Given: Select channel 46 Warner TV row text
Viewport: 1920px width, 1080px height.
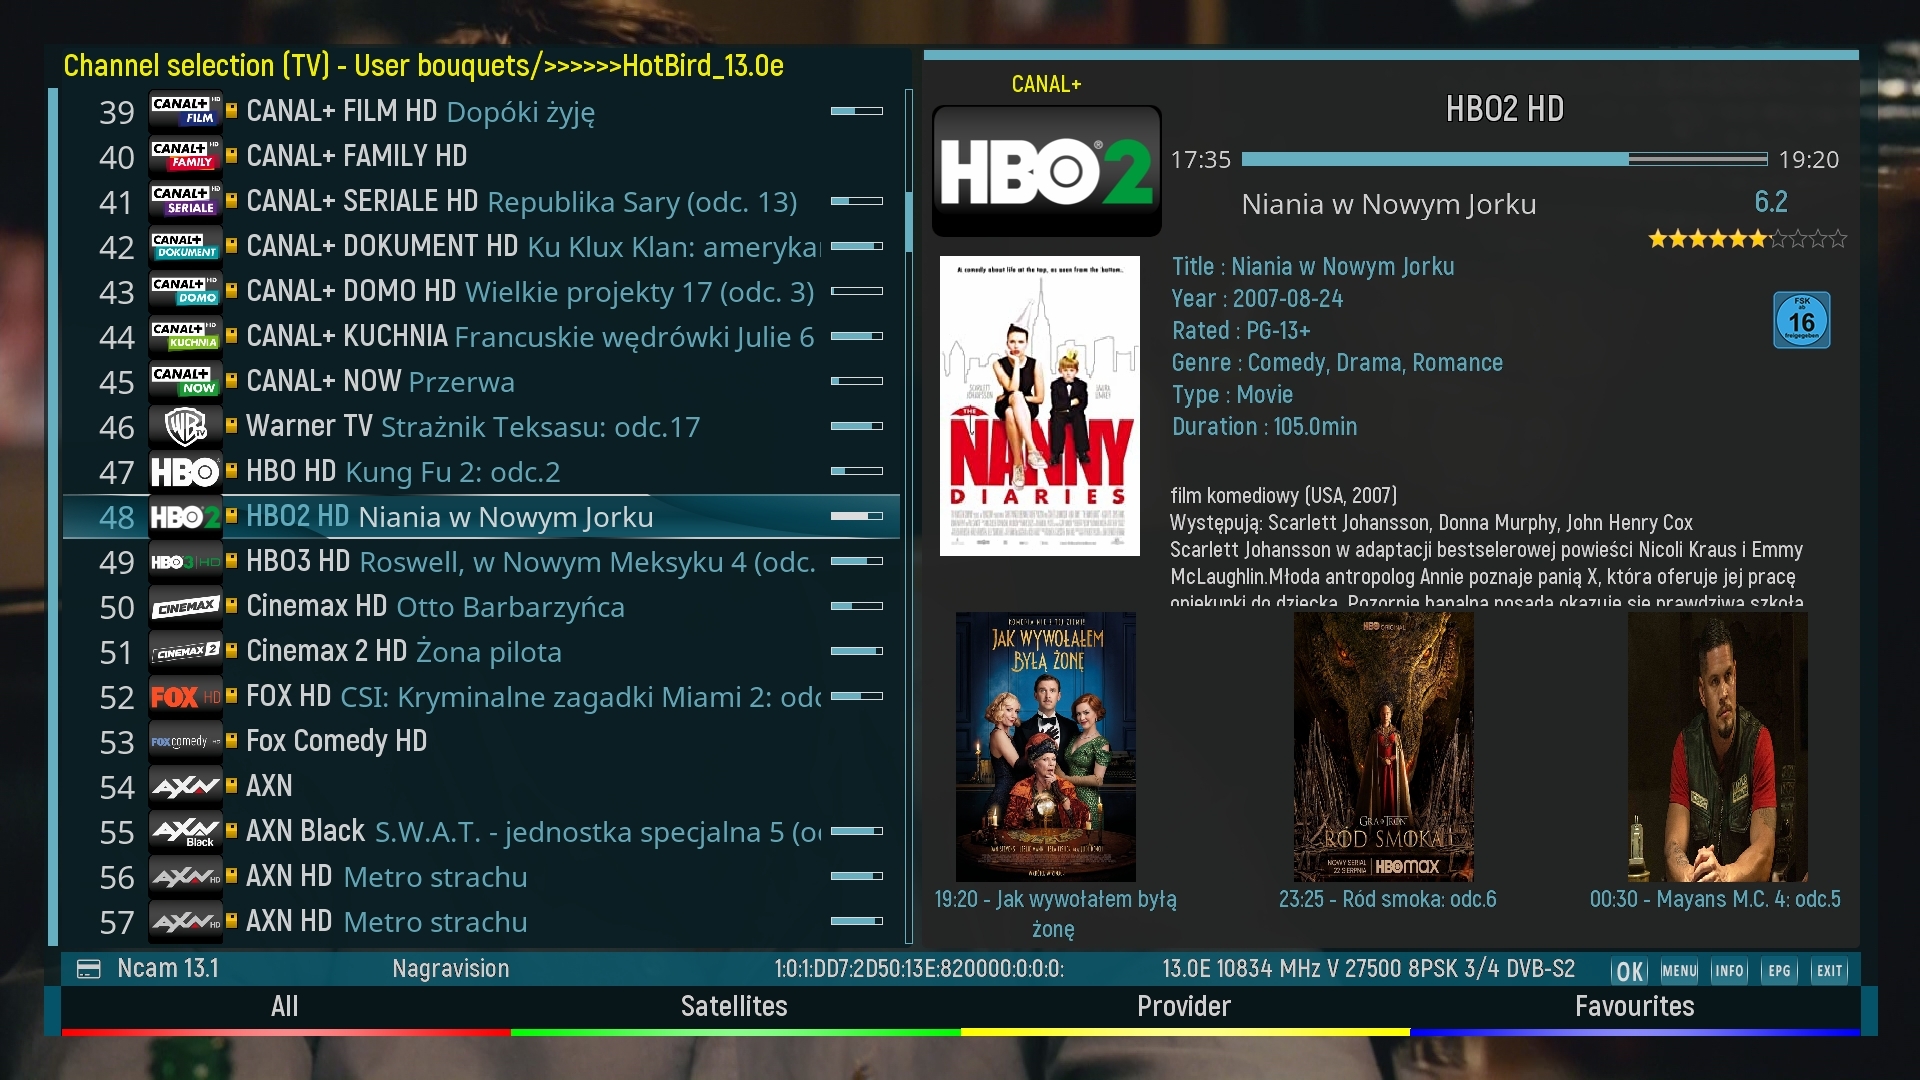Looking at the screenshot, I should (473, 426).
